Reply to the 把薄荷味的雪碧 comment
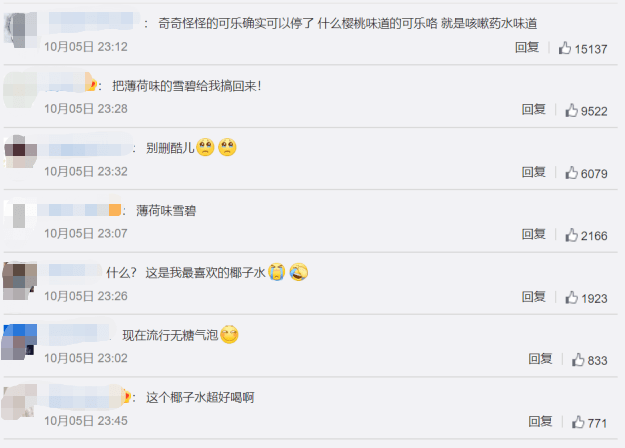This screenshot has width=625, height=448. (534, 109)
